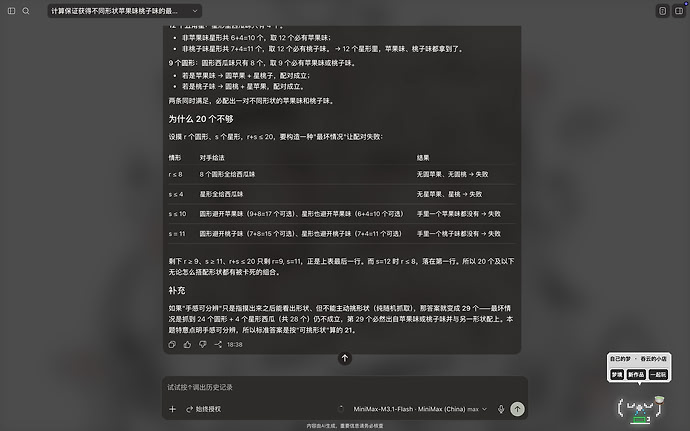Toggle the left sidebar panel icon

pyautogui.click(x=11, y=11)
